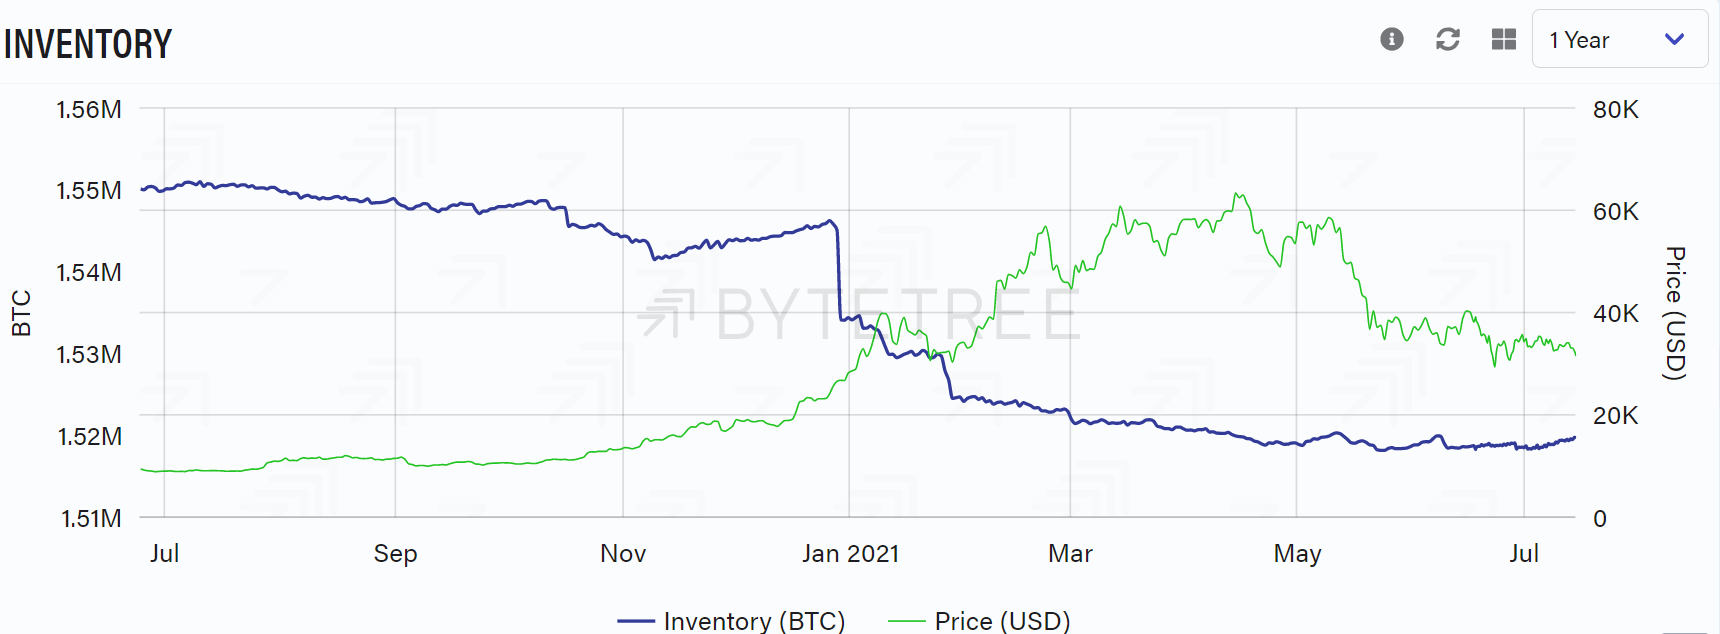Expand the range selector using chevron arrow
The width and height of the screenshot is (1720, 634).
[x=1674, y=39]
